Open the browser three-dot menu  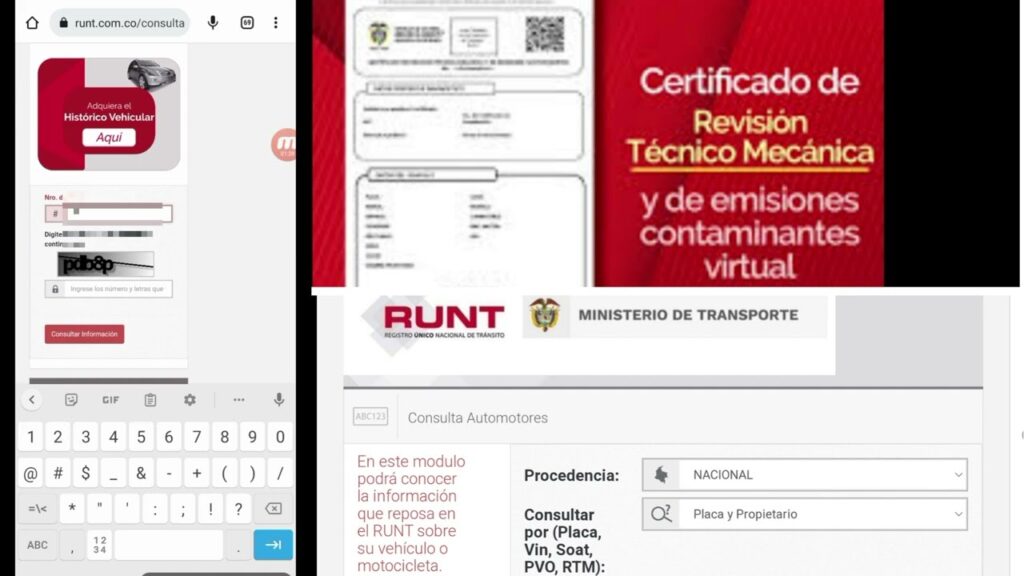point(276,23)
